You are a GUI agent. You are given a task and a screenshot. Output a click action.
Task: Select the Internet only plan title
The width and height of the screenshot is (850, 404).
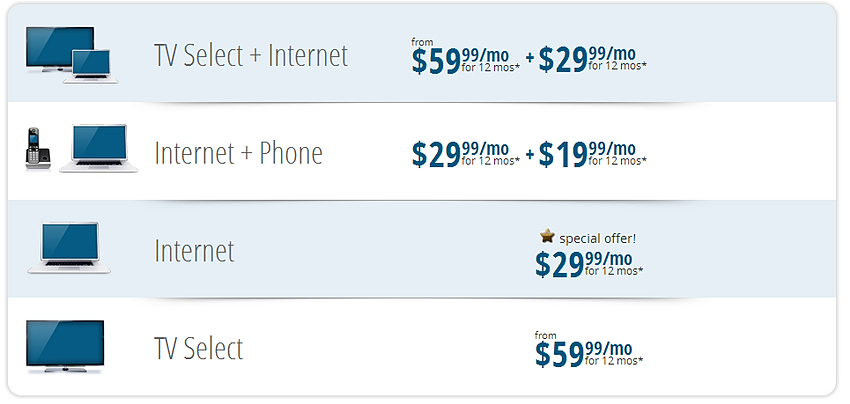click(194, 250)
